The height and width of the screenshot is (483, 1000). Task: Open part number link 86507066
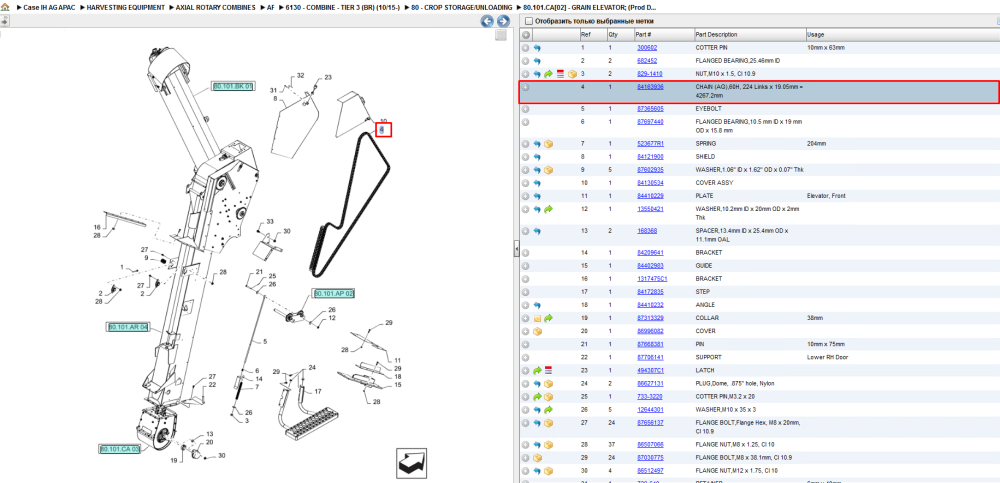(650, 444)
